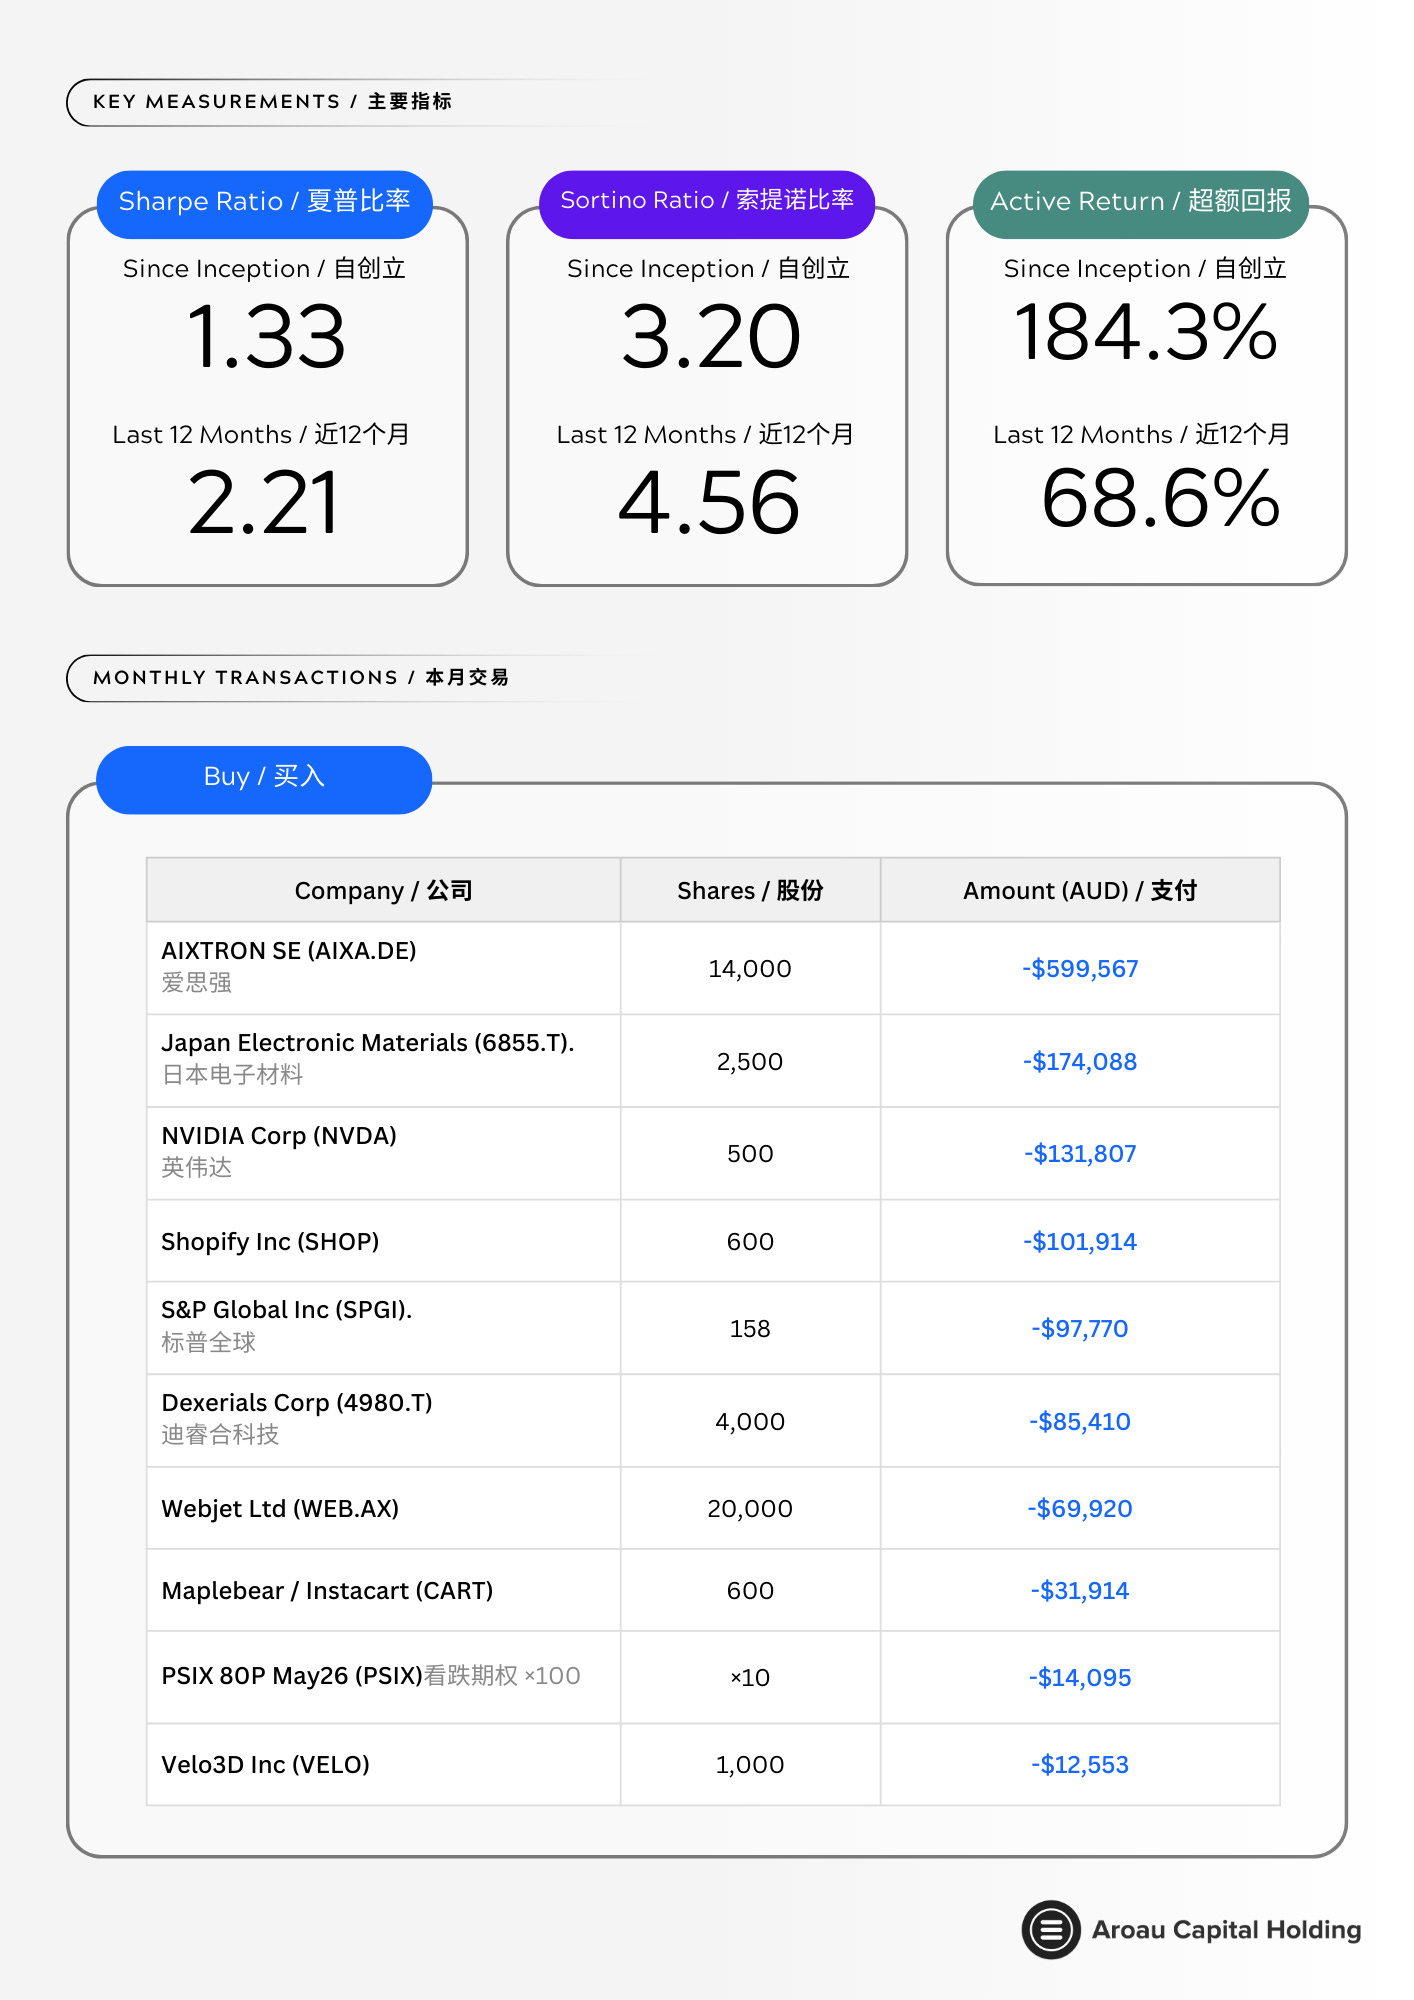Click Active Return value 184.3%

(x=1146, y=332)
